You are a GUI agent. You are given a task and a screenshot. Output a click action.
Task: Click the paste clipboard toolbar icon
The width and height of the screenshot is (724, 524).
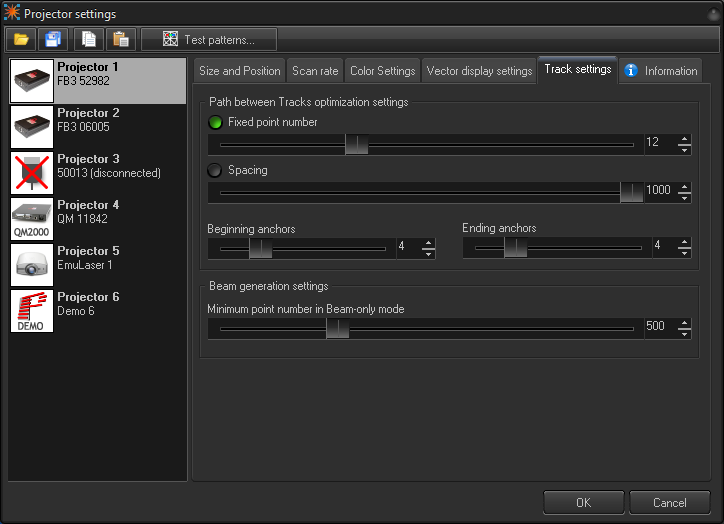coord(120,40)
